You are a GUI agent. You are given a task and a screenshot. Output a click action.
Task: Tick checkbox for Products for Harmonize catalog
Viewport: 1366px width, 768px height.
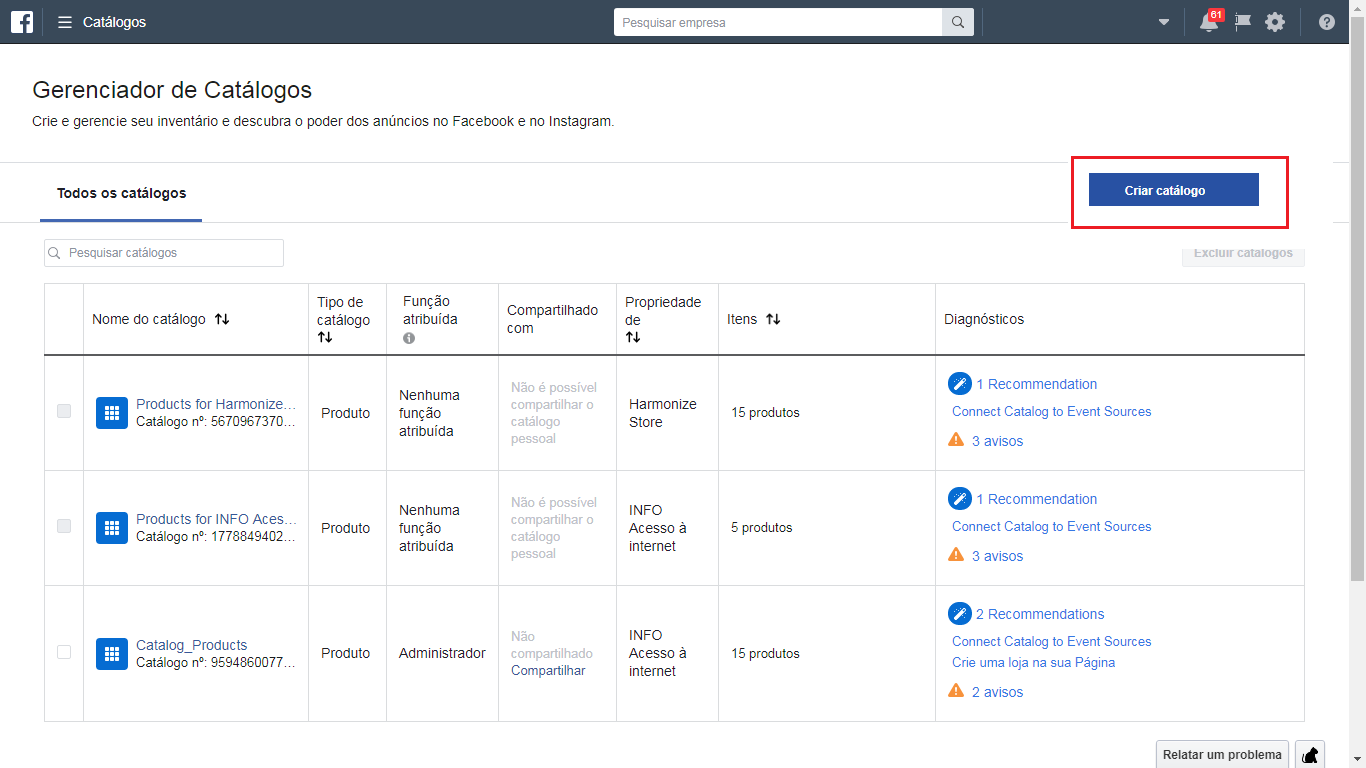click(64, 411)
